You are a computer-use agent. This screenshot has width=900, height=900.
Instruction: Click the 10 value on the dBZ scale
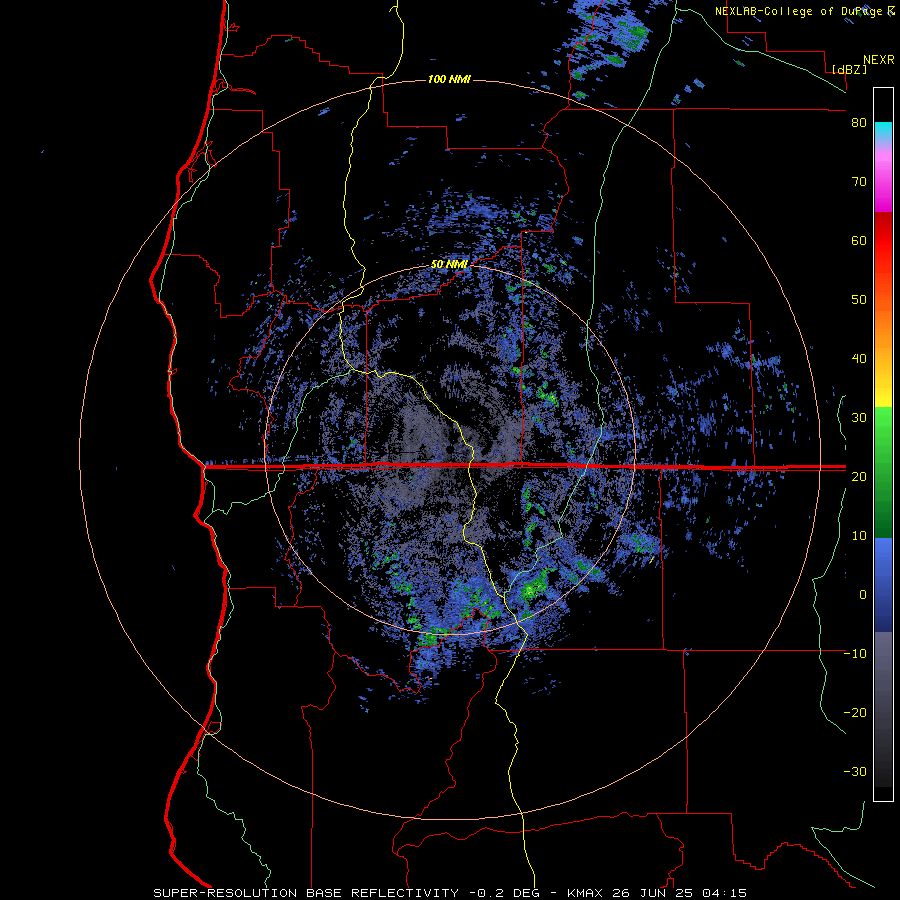point(859,536)
